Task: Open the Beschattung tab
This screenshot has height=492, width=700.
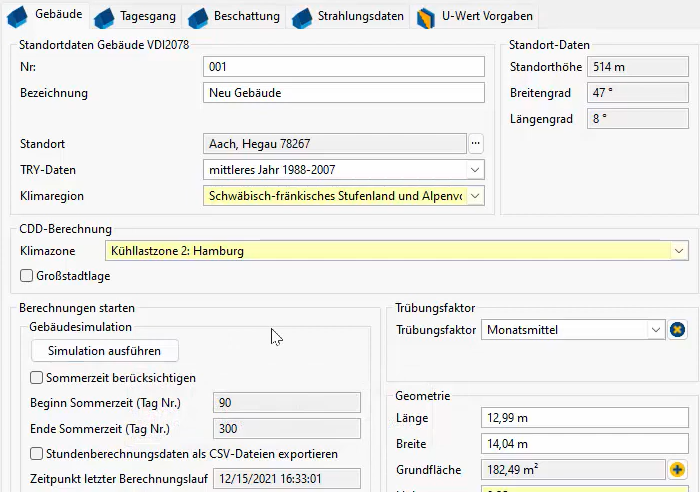Action: click(x=235, y=17)
